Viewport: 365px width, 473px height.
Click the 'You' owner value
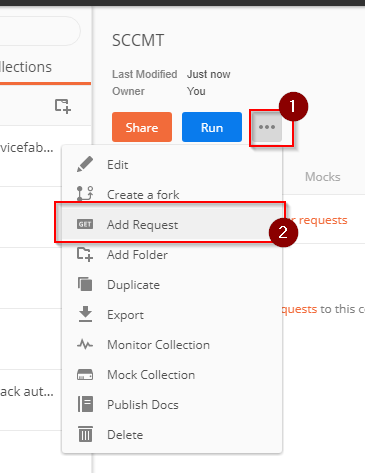click(x=196, y=91)
